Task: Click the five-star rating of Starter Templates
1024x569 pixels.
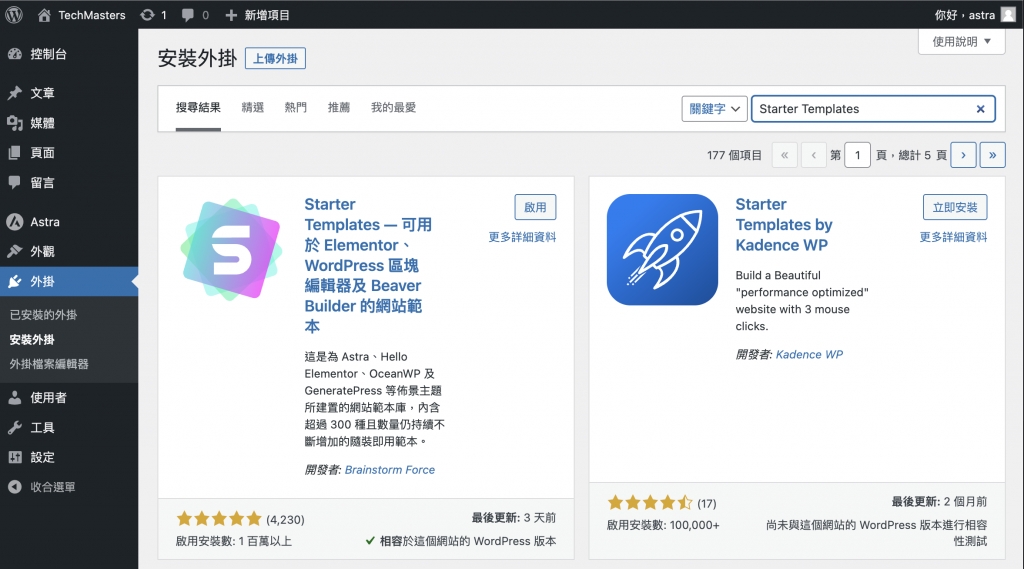Action: [219, 519]
